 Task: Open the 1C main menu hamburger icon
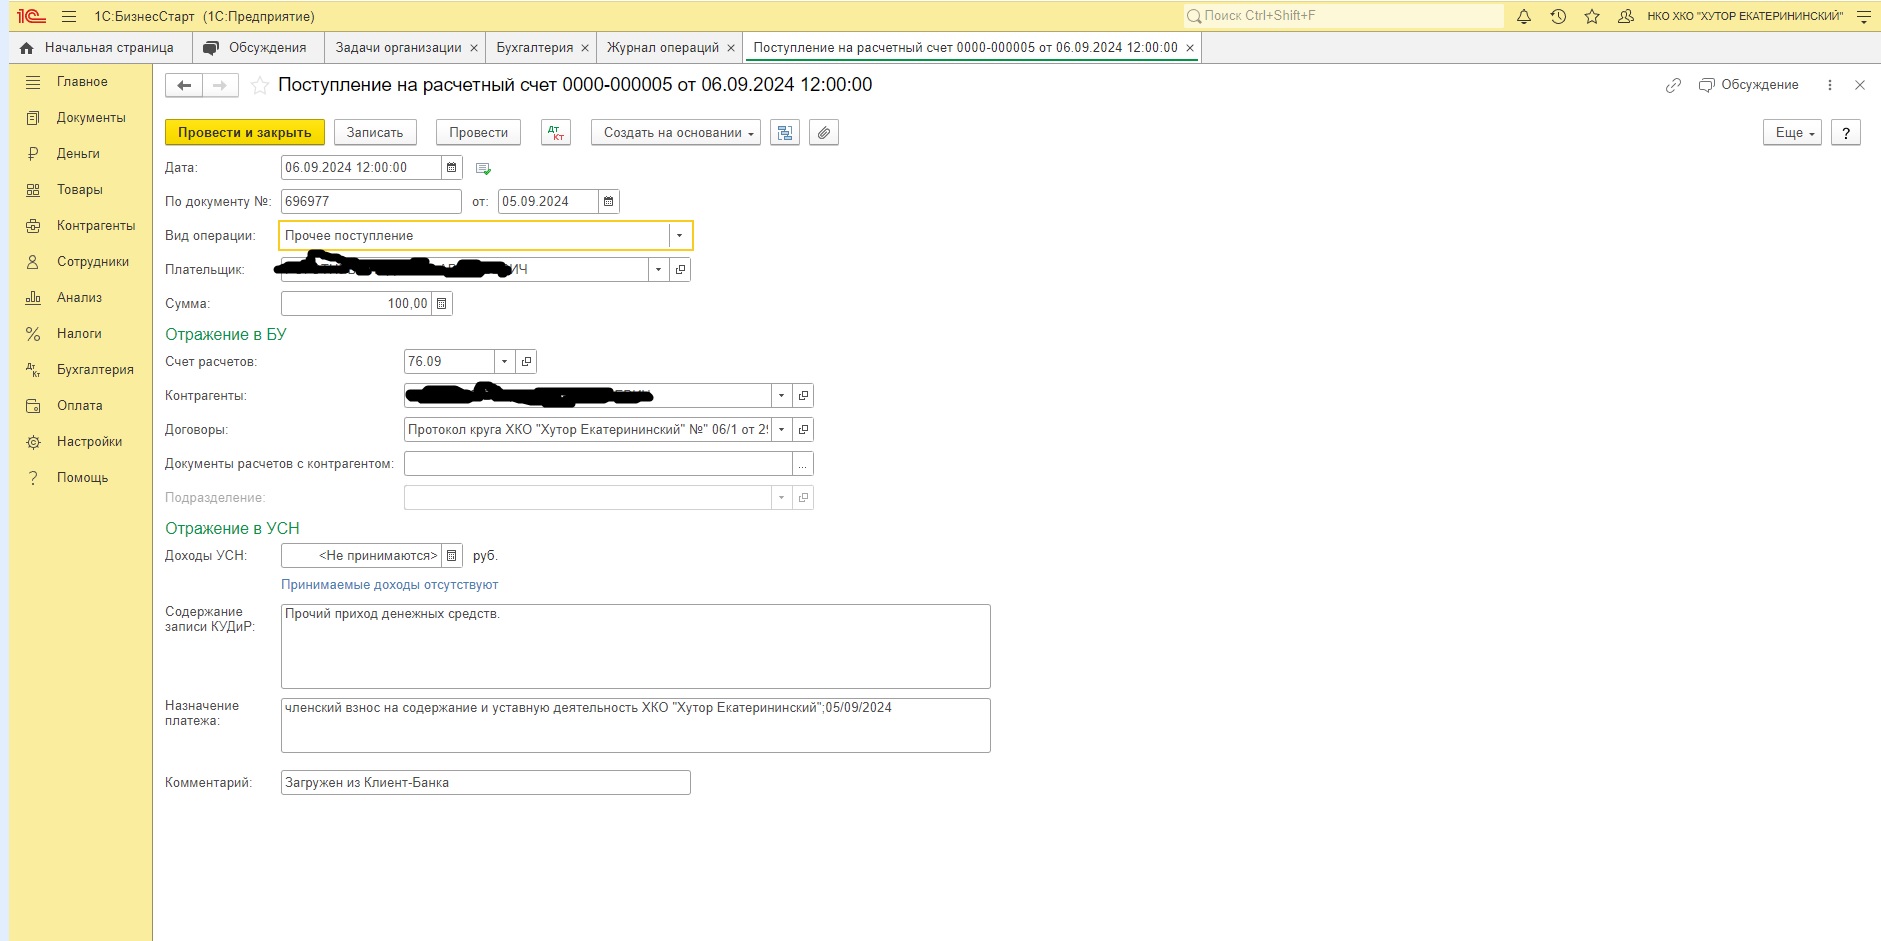69,16
